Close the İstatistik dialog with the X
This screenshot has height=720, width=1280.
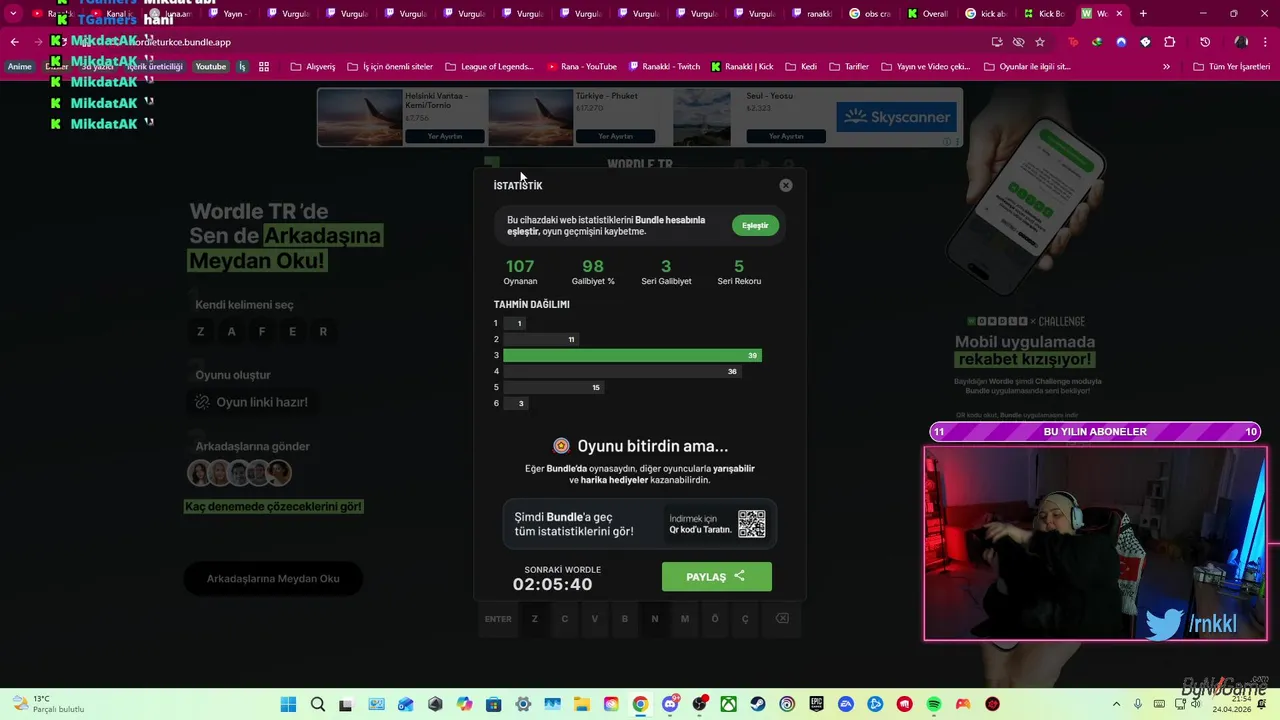coord(786,185)
